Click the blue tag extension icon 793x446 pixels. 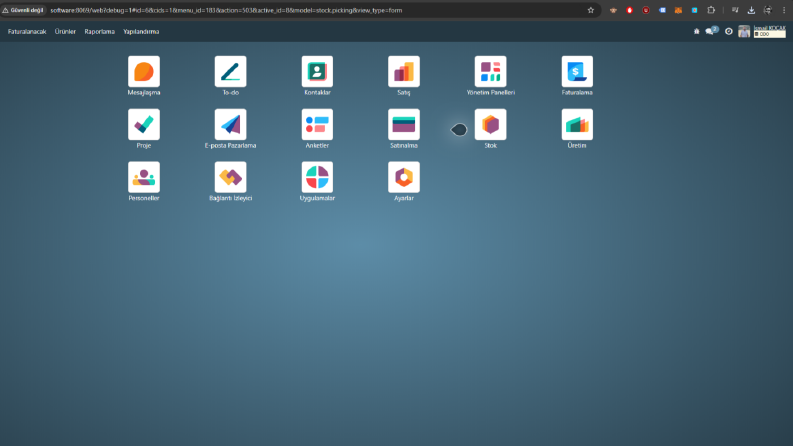pyautogui.click(x=662, y=10)
